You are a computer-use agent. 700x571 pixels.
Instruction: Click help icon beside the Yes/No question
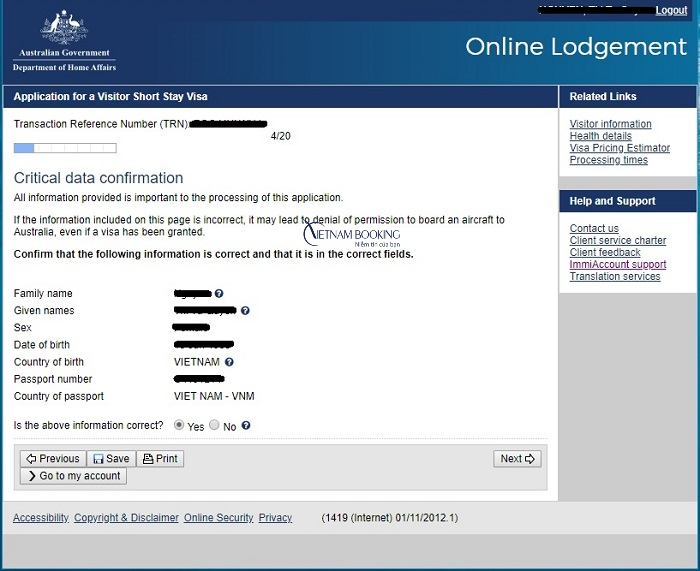tap(246, 426)
